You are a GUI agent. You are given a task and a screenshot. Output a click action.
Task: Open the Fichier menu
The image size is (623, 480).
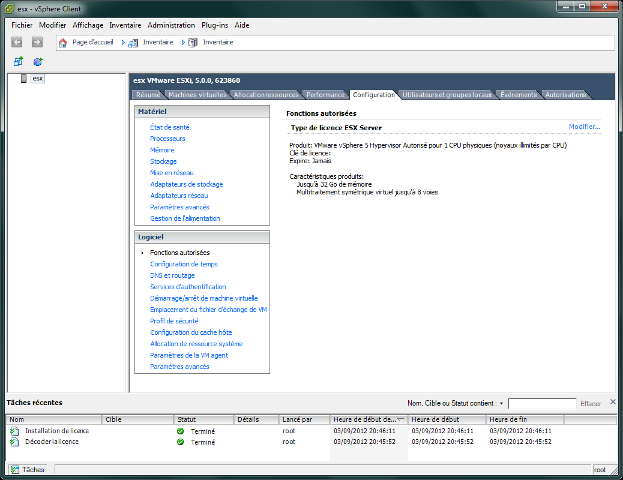tap(22, 25)
